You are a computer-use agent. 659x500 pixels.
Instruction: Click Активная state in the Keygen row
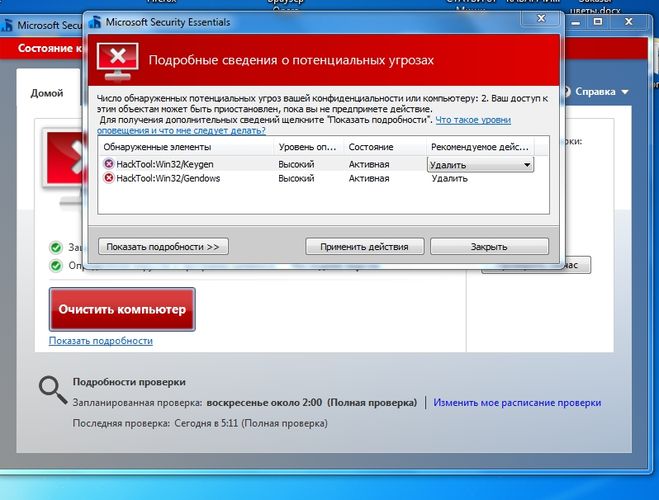(369, 164)
